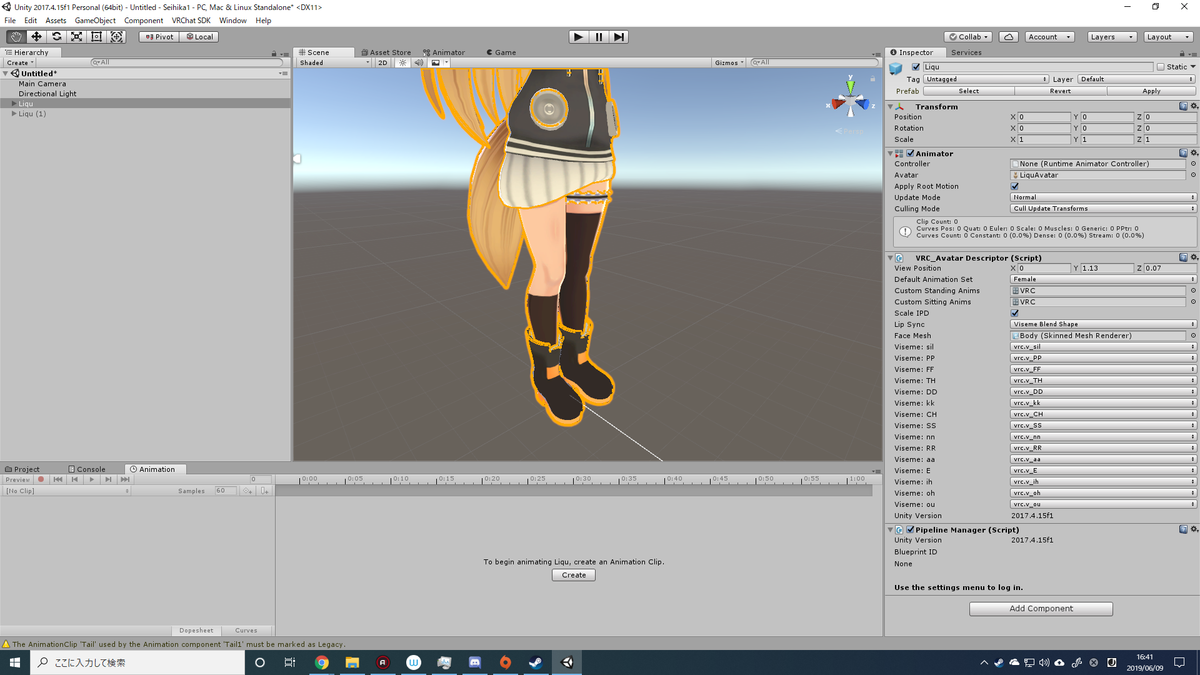Screen dimensions: 1200x675
Task: Open Chrome from the Windows taskbar
Action: (322, 662)
